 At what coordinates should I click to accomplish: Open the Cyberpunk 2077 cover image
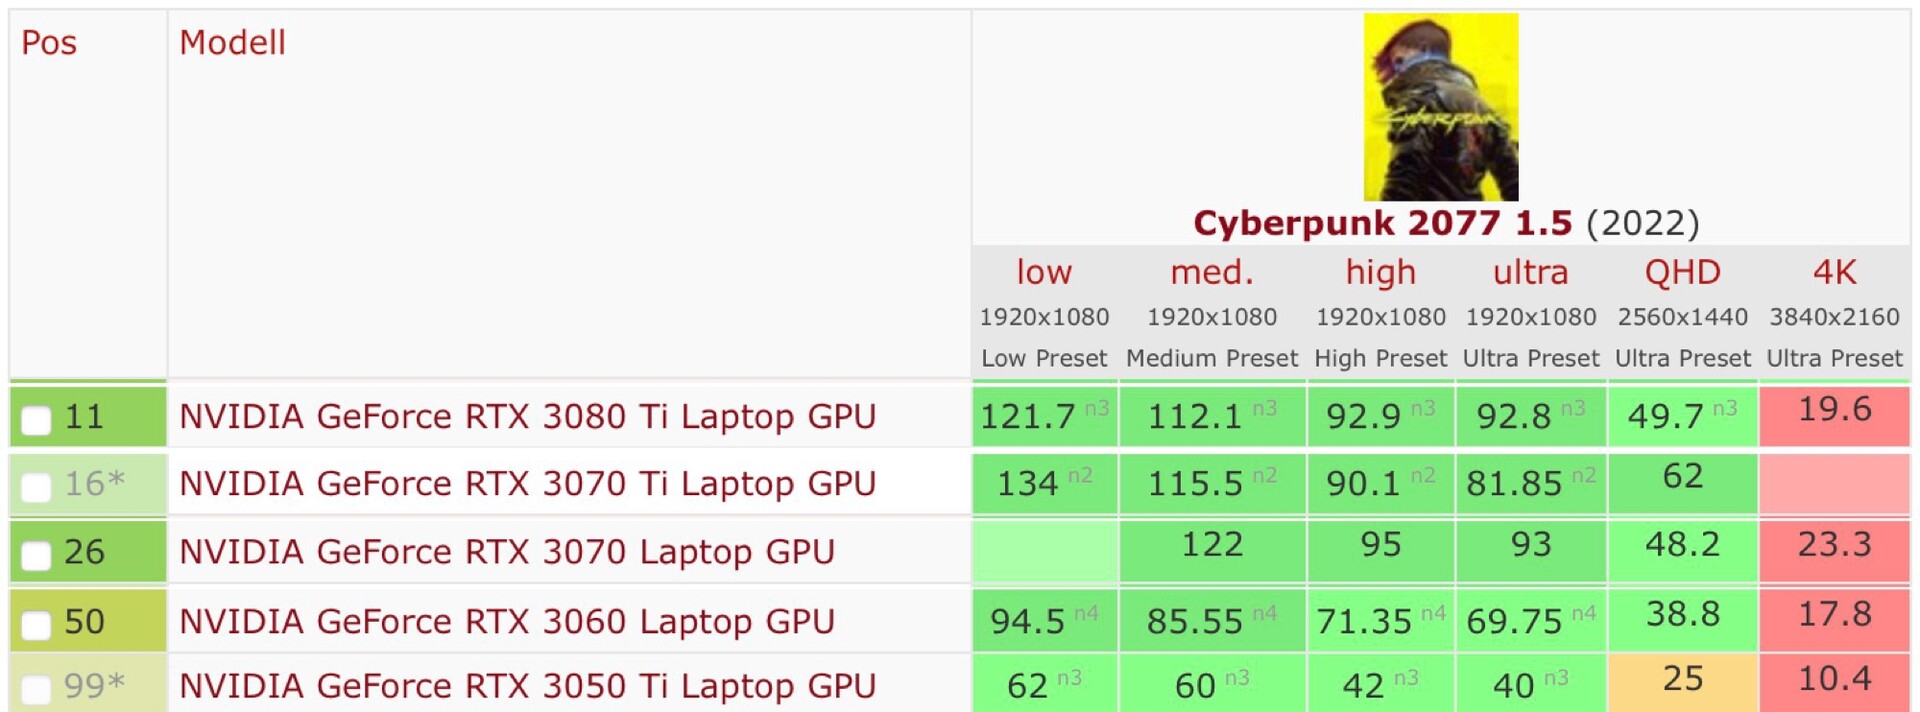[x=1440, y=107]
